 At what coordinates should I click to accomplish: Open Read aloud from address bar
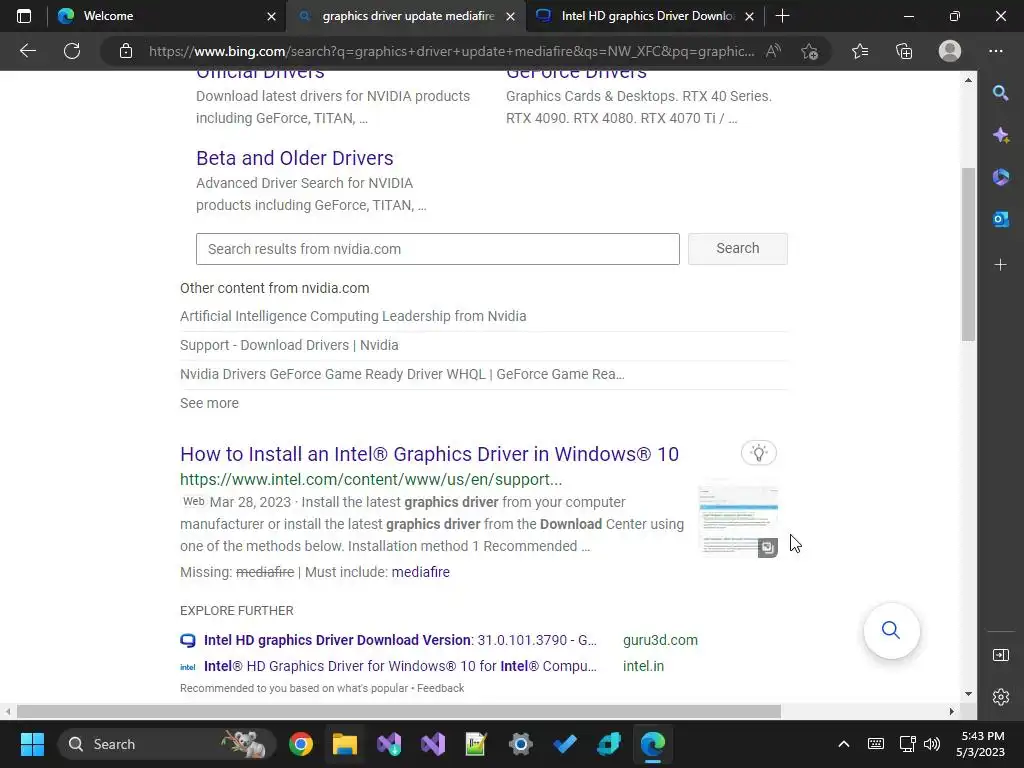(x=773, y=51)
